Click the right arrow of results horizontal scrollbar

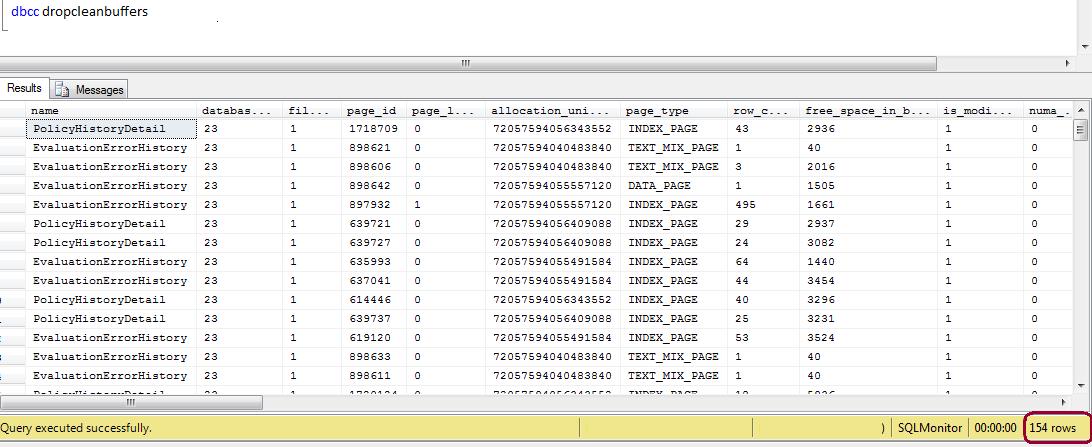[x=1065, y=403]
